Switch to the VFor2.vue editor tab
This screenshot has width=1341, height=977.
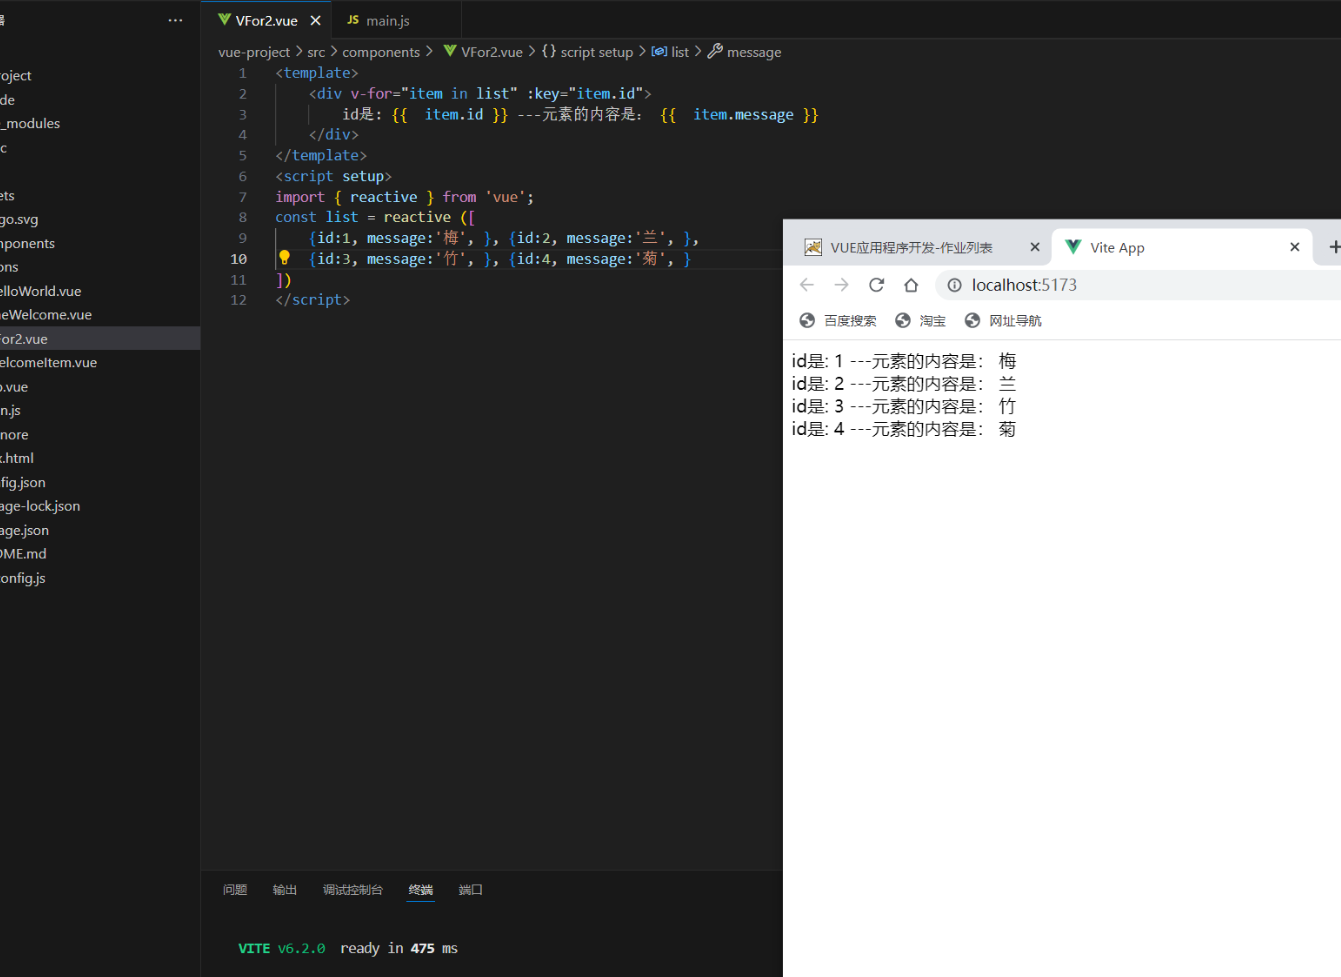point(267,20)
